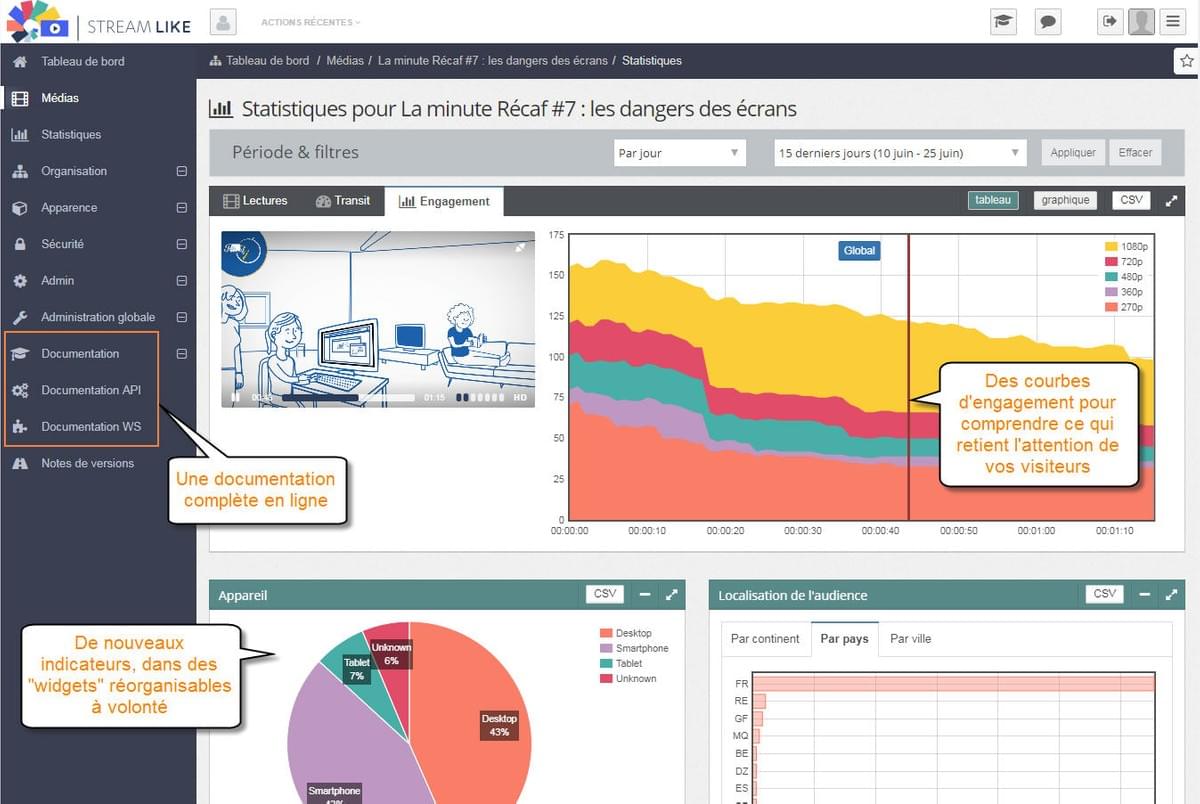Click the Streamlike logo
1200x804 pixels.
click(x=98, y=22)
